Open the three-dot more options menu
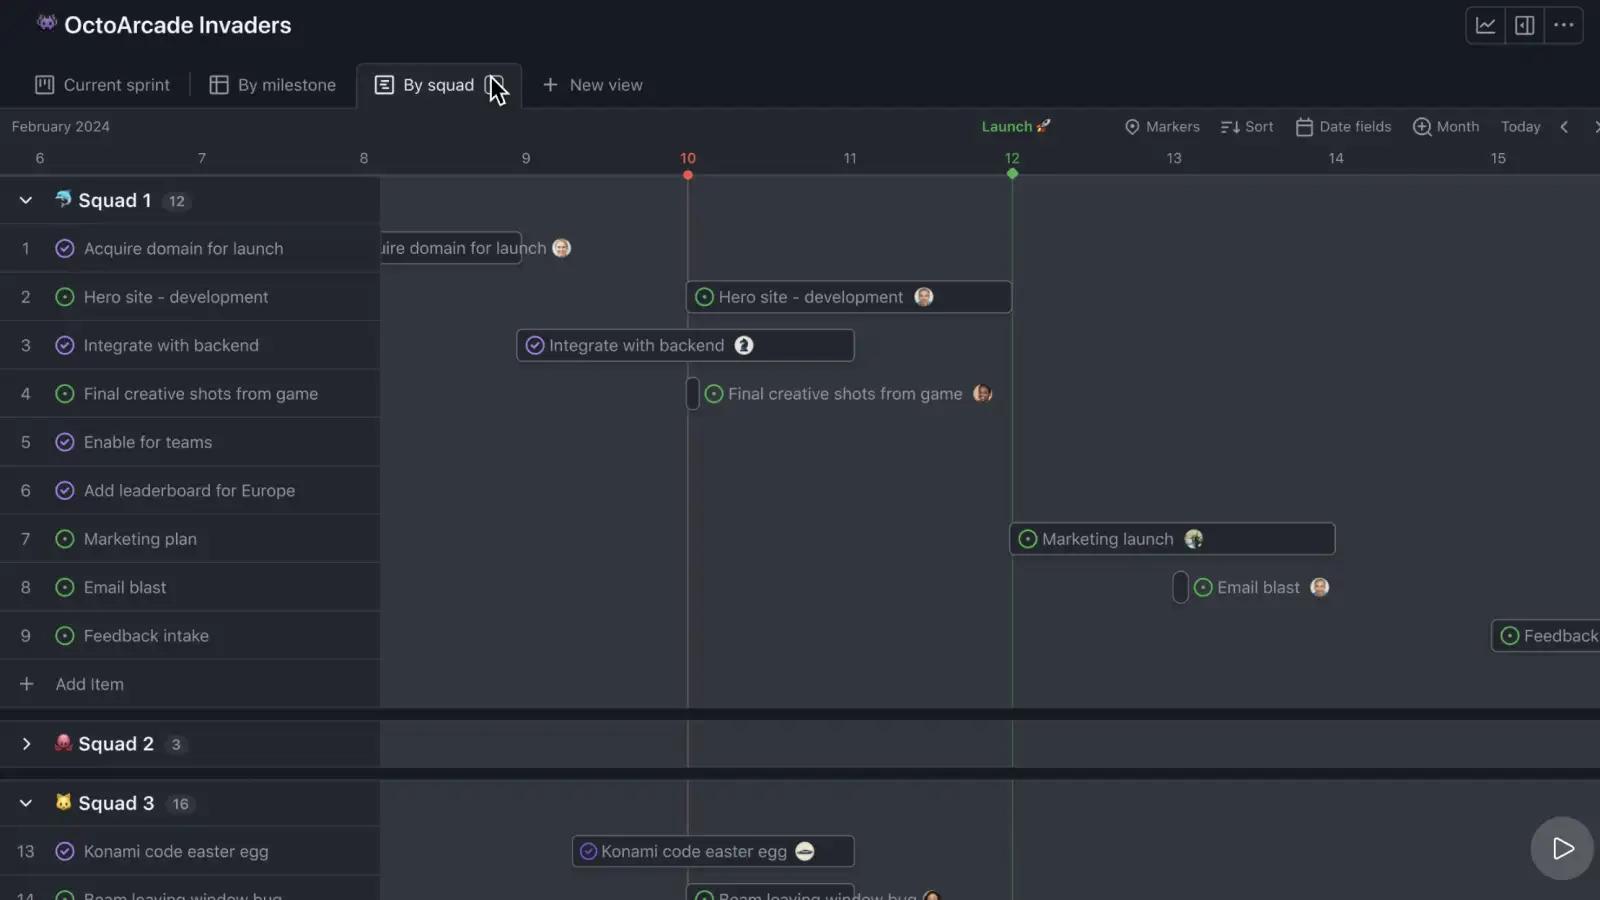This screenshot has width=1600, height=900. click(1563, 26)
